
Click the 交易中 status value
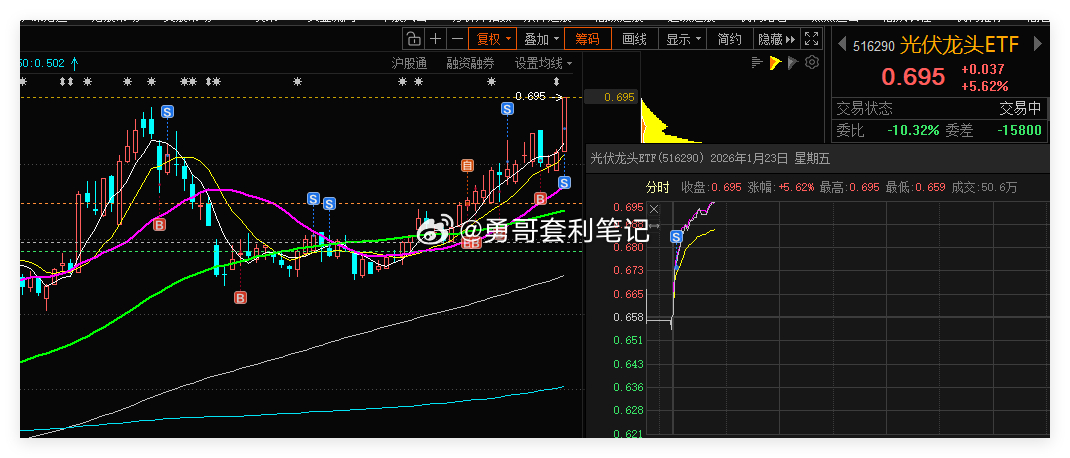[1021, 109]
